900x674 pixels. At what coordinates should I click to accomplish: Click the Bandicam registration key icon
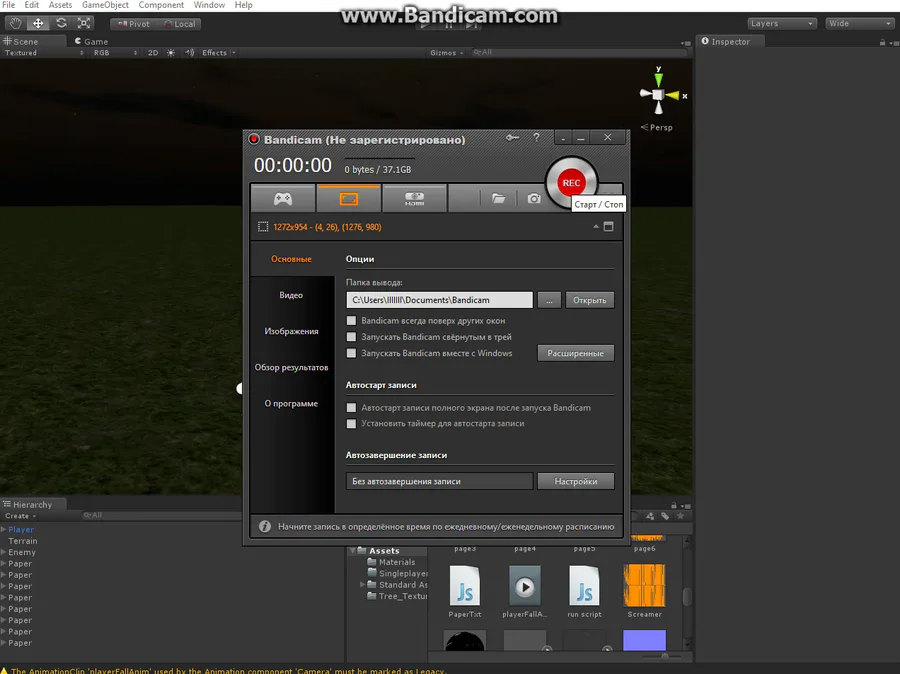pos(512,138)
